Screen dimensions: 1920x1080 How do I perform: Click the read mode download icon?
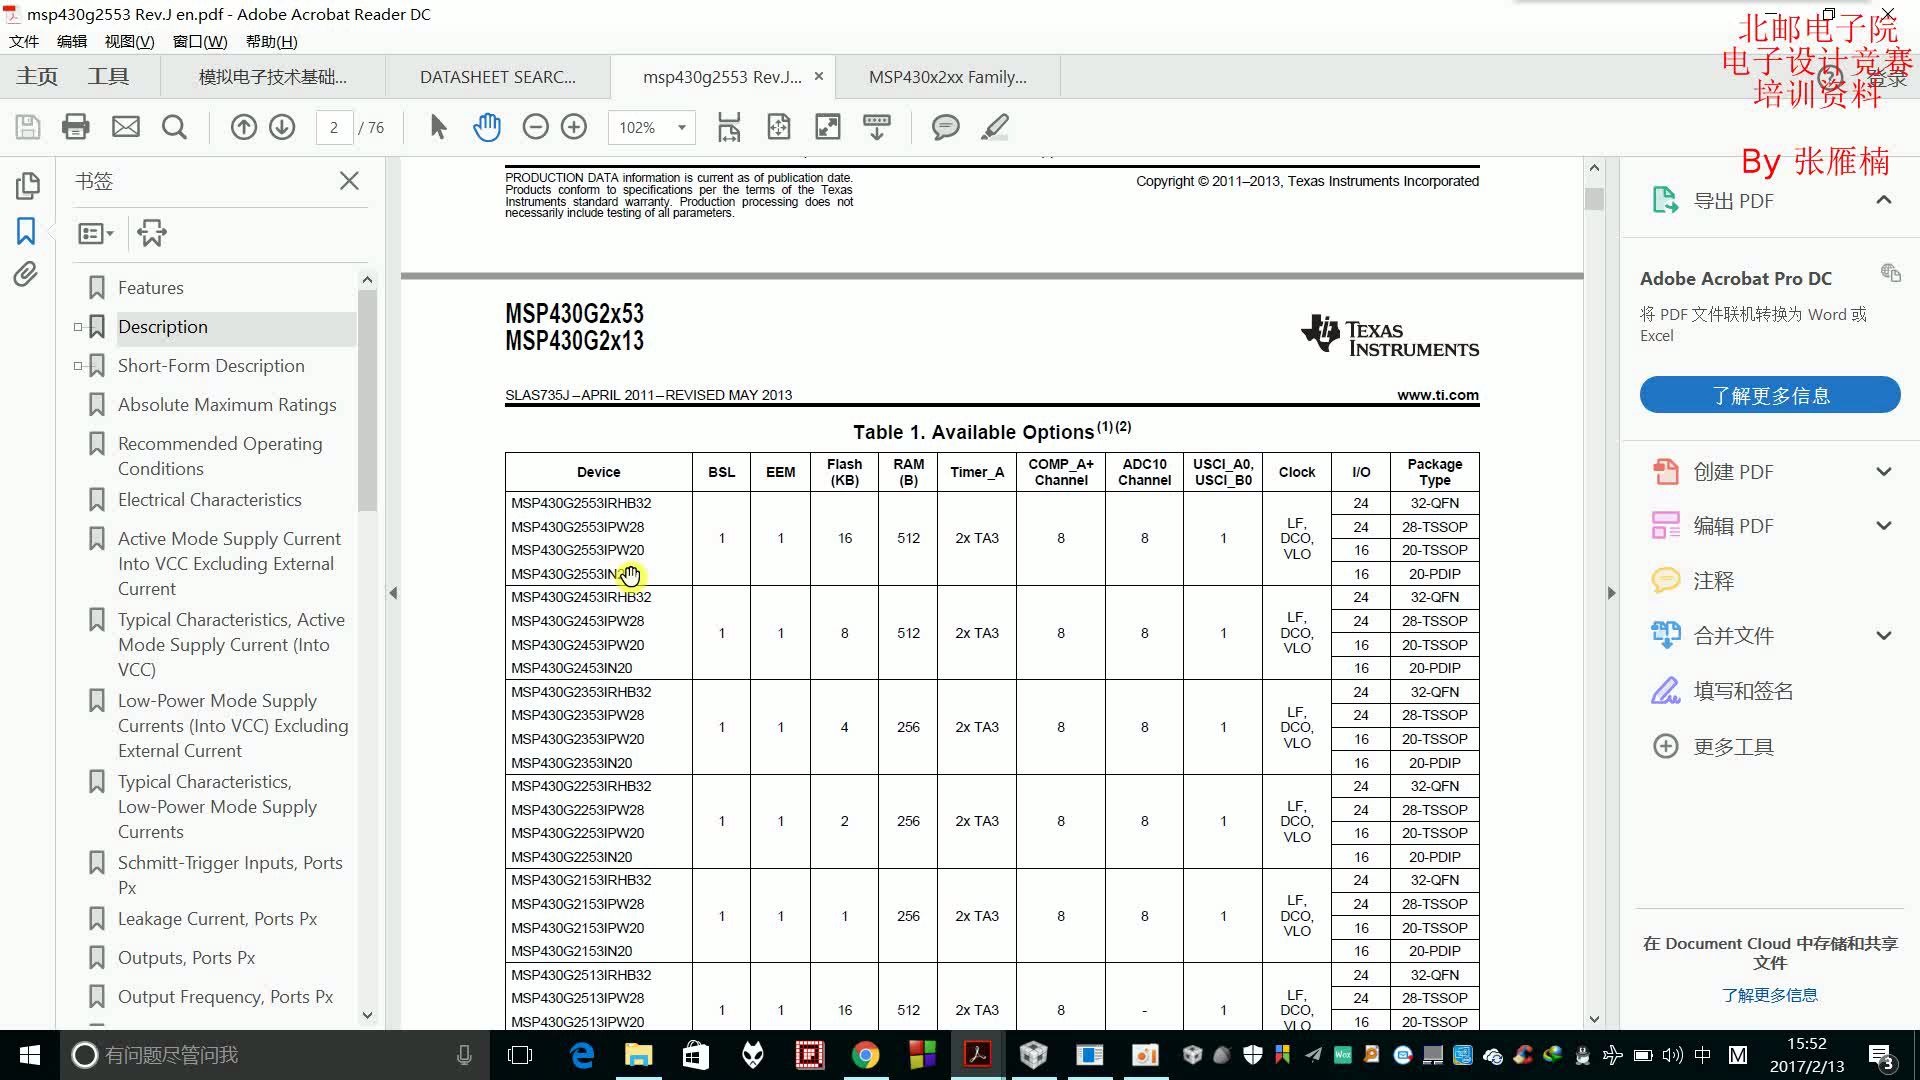point(877,127)
